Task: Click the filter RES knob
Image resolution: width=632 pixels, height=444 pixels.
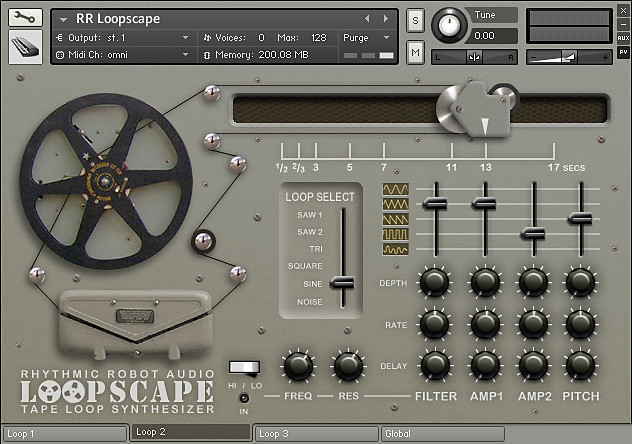Action: coord(348,366)
